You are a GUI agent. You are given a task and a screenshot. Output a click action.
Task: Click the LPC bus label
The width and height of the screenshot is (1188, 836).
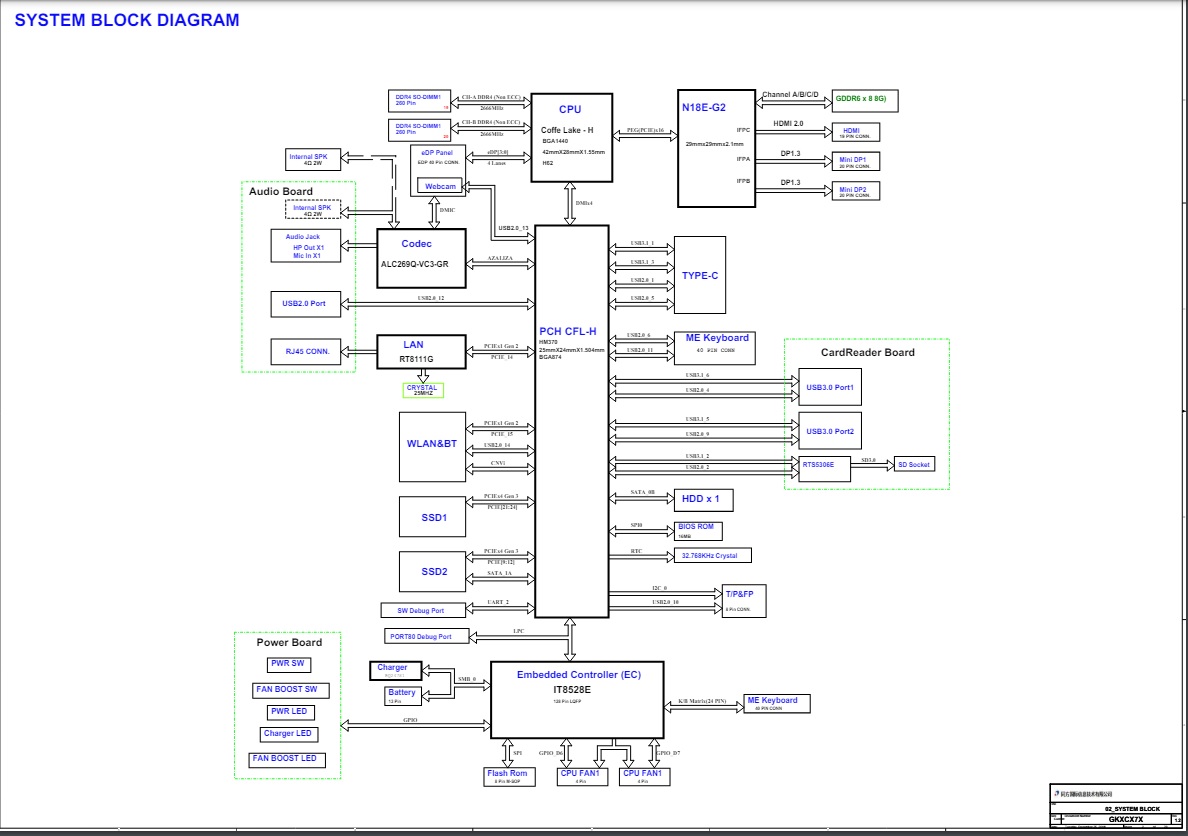point(518,631)
